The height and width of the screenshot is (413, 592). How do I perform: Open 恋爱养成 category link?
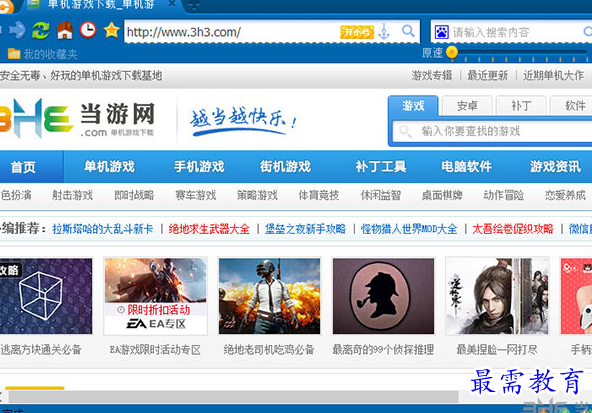pyautogui.click(x=565, y=195)
